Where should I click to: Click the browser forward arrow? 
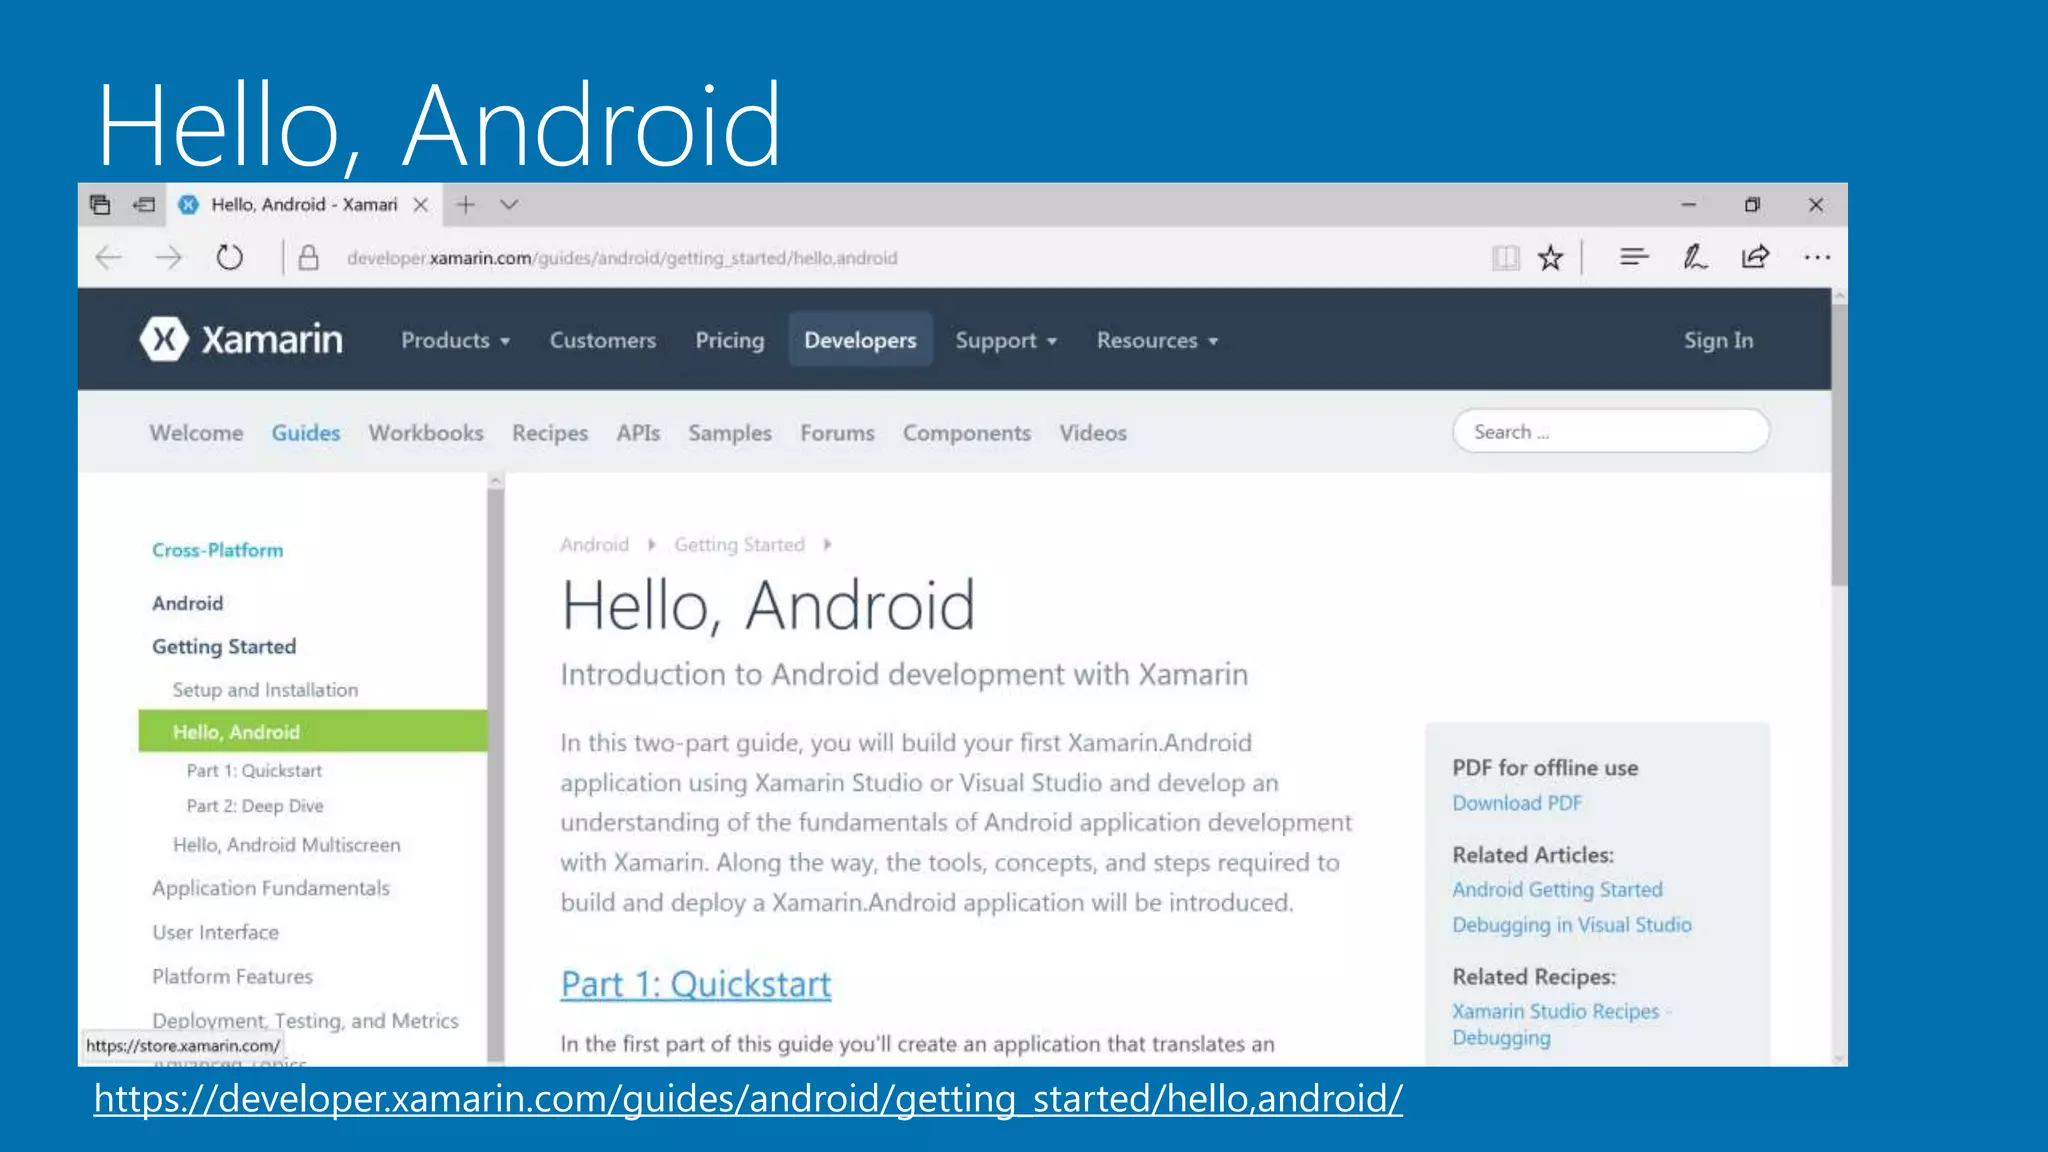pyautogui.click(x=168, y=258)
